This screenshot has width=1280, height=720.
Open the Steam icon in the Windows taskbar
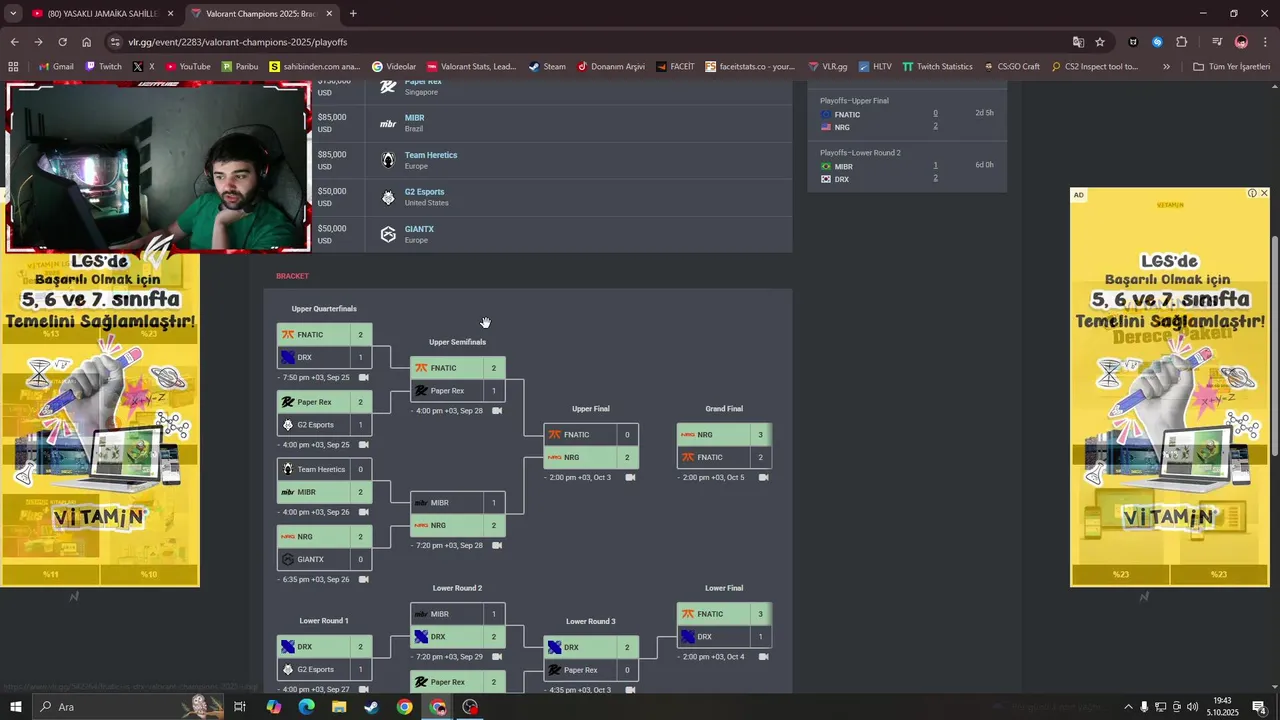[x=371, y=707]
